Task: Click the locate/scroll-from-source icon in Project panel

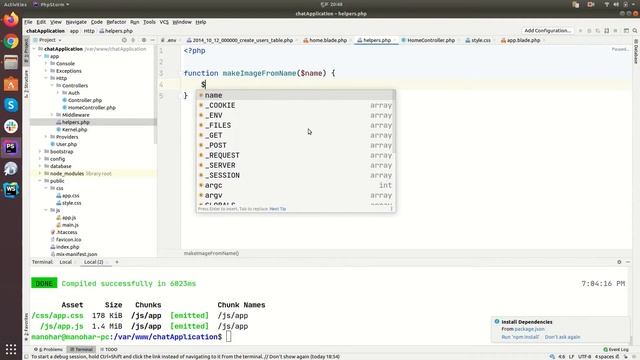Action: (x=124, y=40)
